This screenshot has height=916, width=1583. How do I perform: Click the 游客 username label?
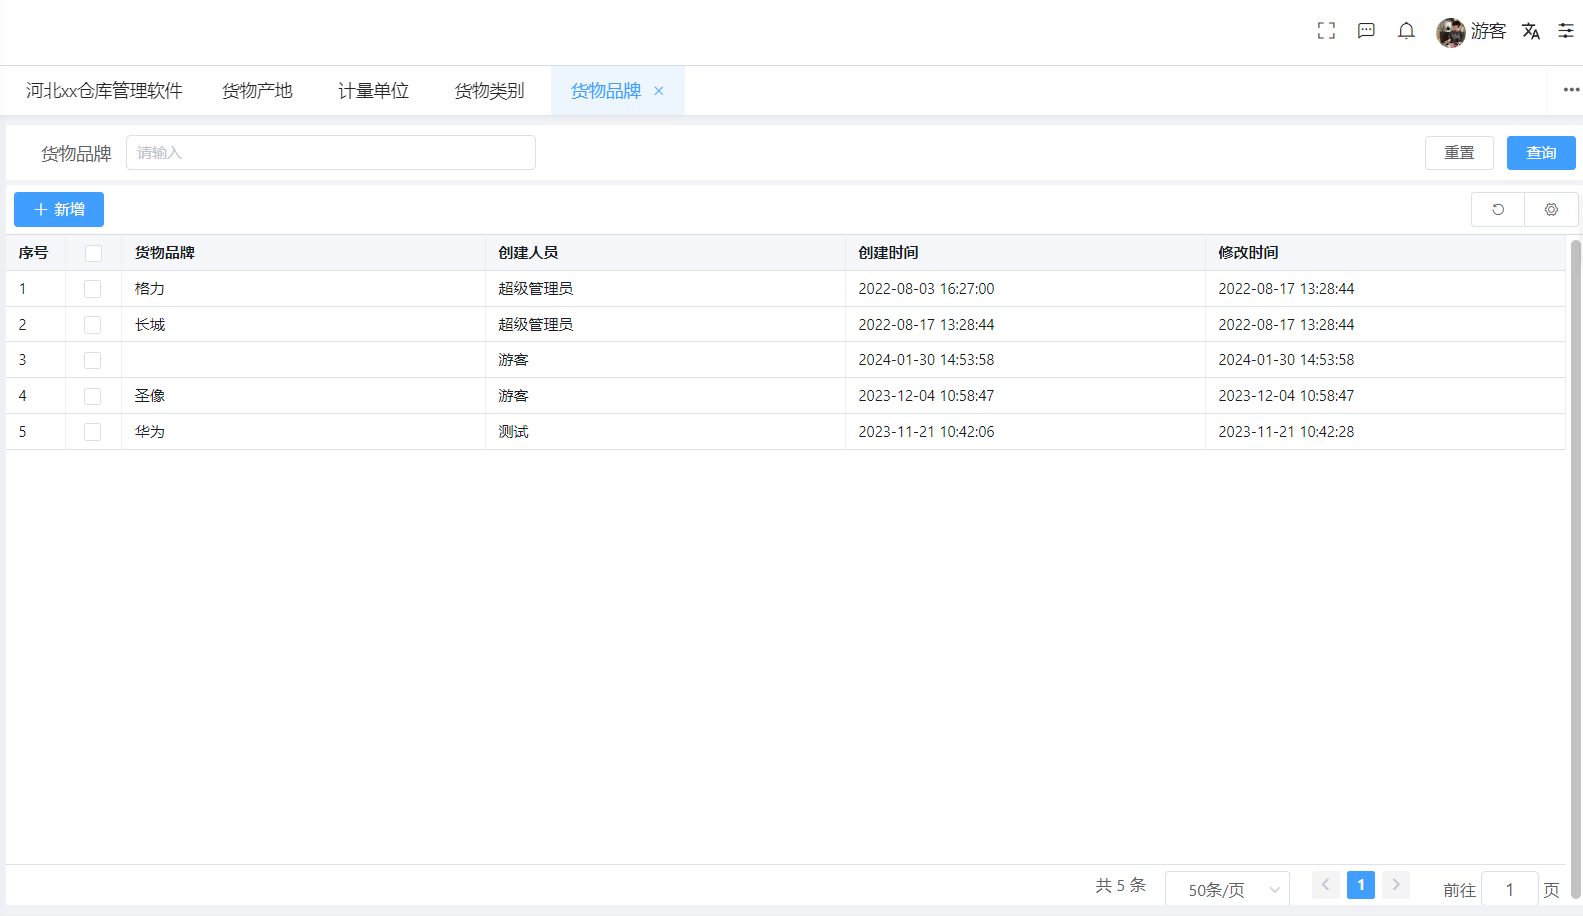coord(1488,31)
